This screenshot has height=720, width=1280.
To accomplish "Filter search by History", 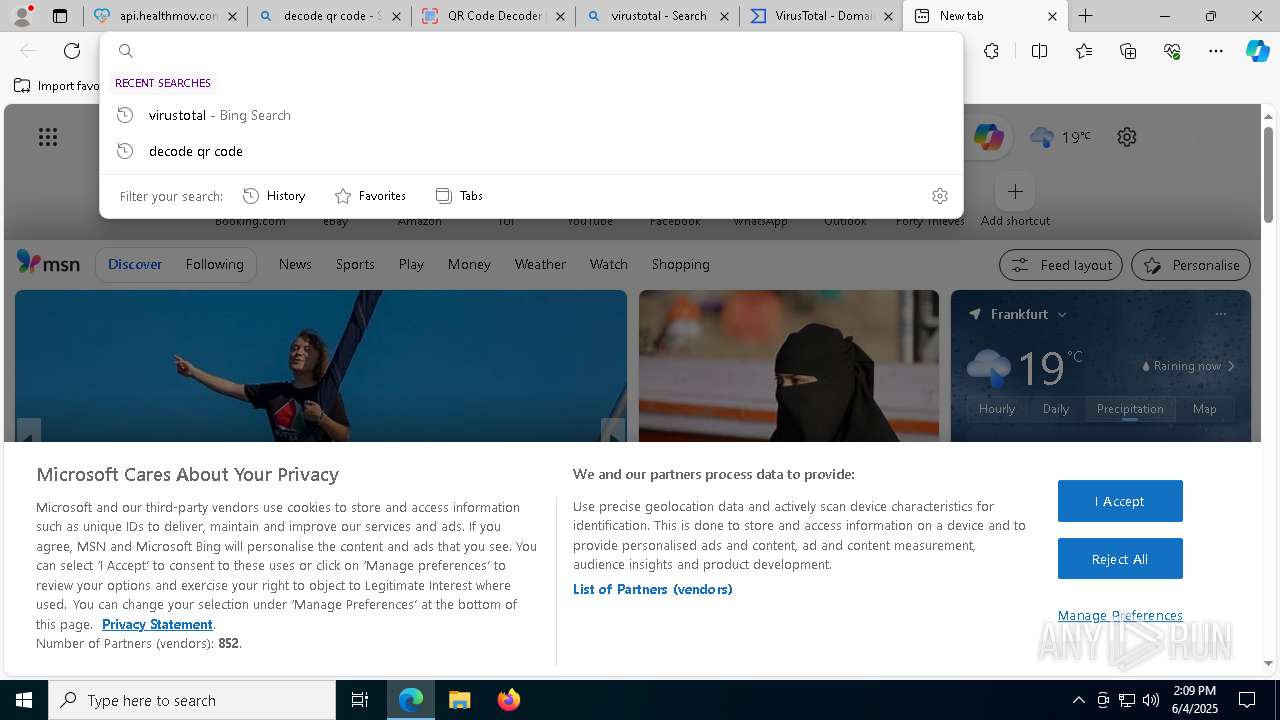I will point(274,196).
